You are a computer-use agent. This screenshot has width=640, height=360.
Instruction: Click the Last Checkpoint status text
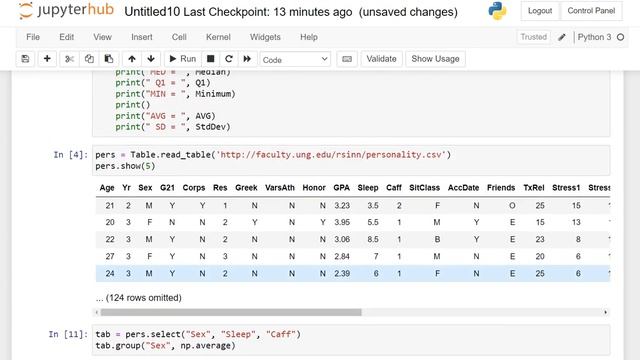coord(268,12)
